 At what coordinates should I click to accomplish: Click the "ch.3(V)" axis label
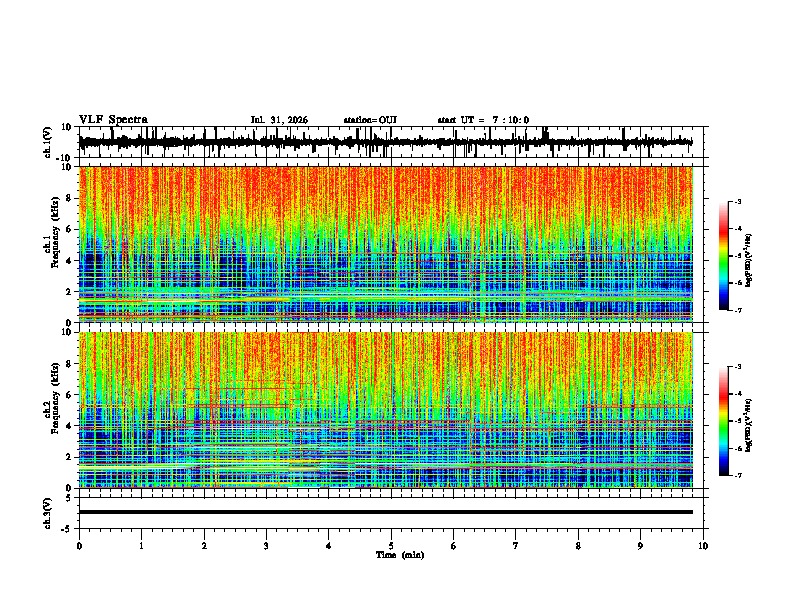point(48,513)
